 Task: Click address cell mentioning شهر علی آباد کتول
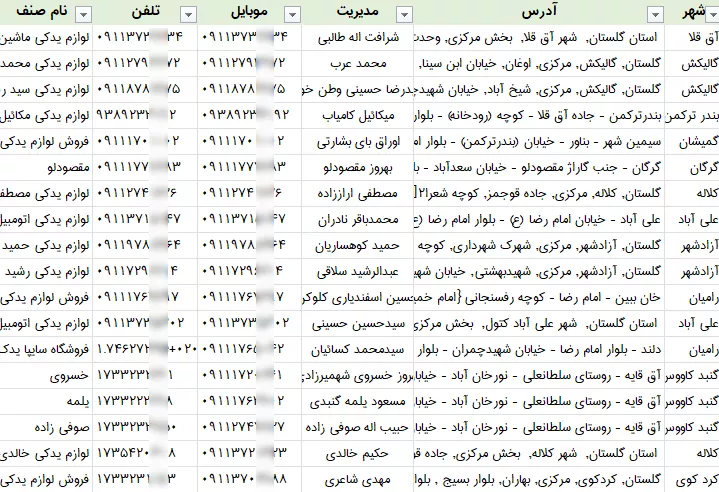tap(539, 324)
